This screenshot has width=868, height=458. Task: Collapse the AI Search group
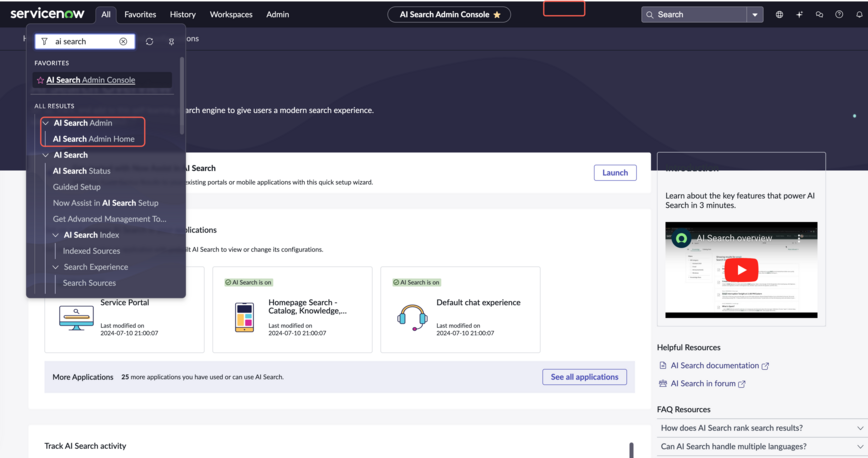(x=46, y=155)
